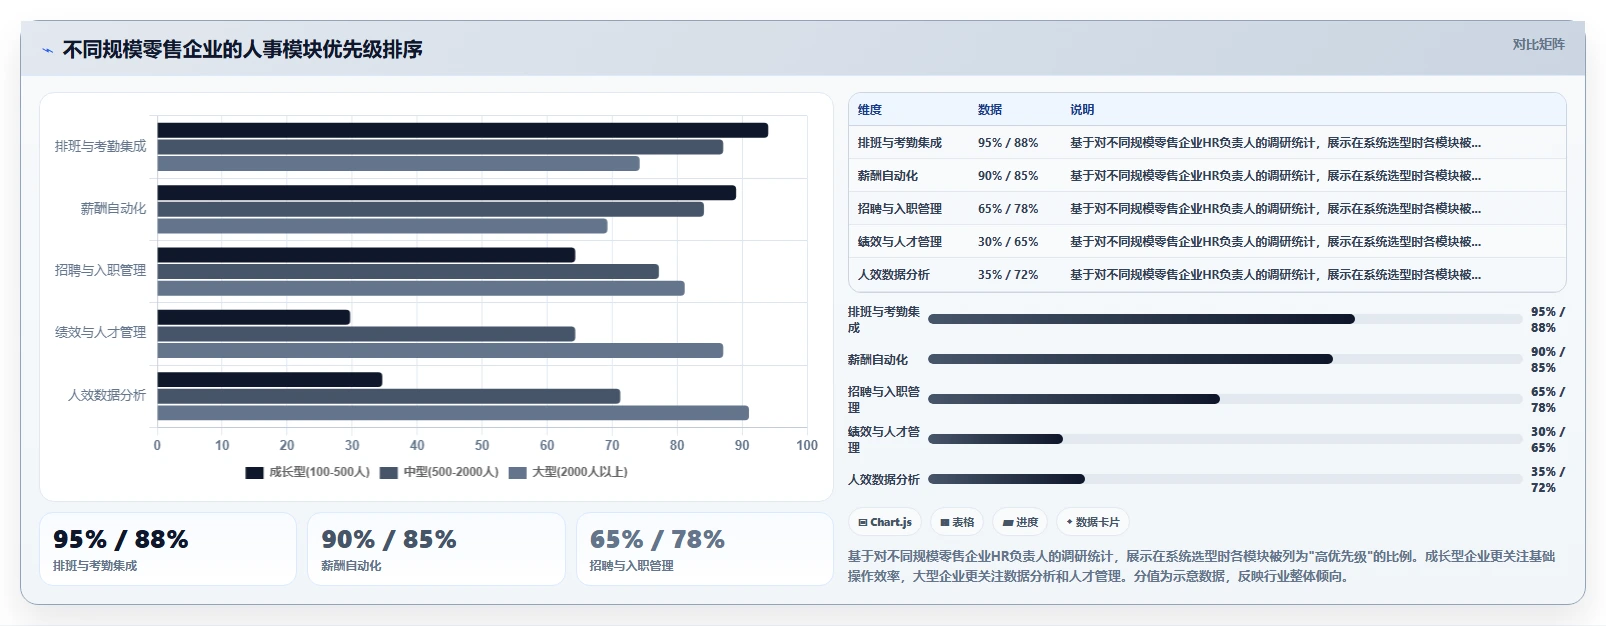Click table value 35% / 72%
Viewport: 1606px width, 626px height.
click(x=1008, y=275)
